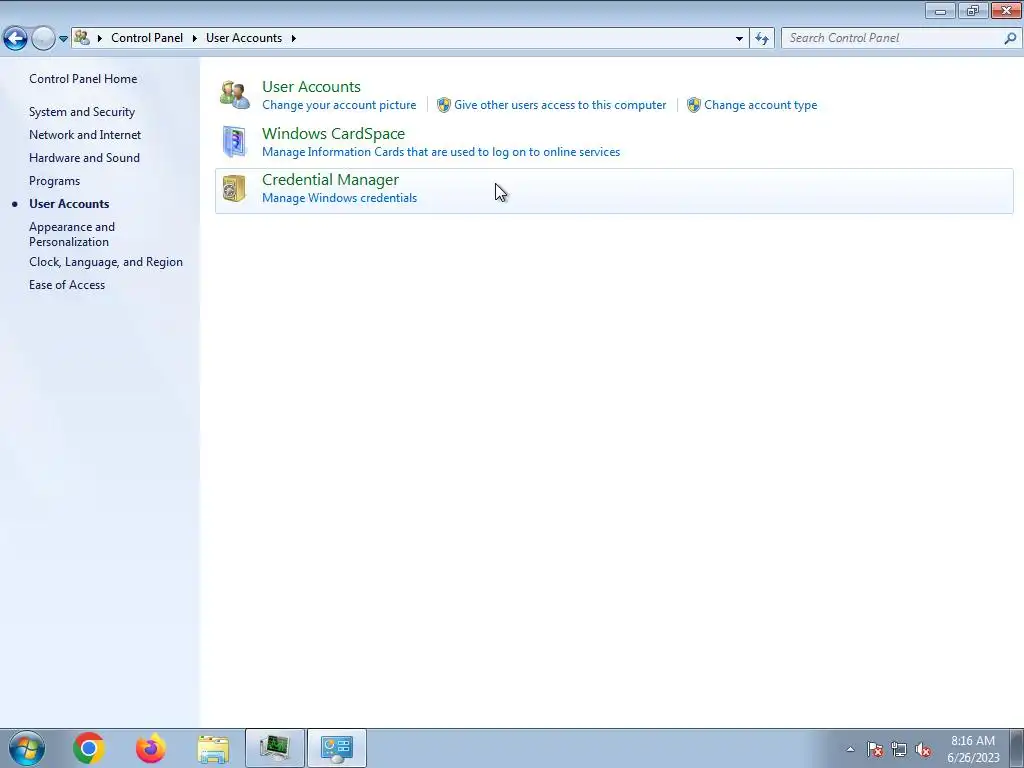Open Programs category in sidebar
1024x768 pixels.
[54, 181]
